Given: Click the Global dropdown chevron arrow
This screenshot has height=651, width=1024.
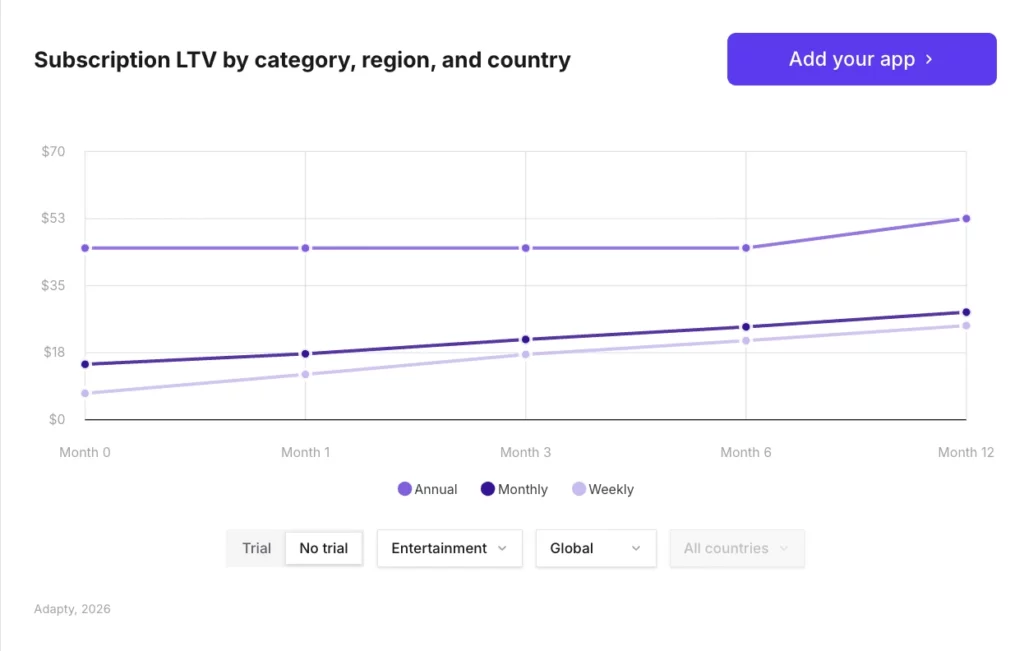Looking at the screenshot, I should click(x=638, y=548).
